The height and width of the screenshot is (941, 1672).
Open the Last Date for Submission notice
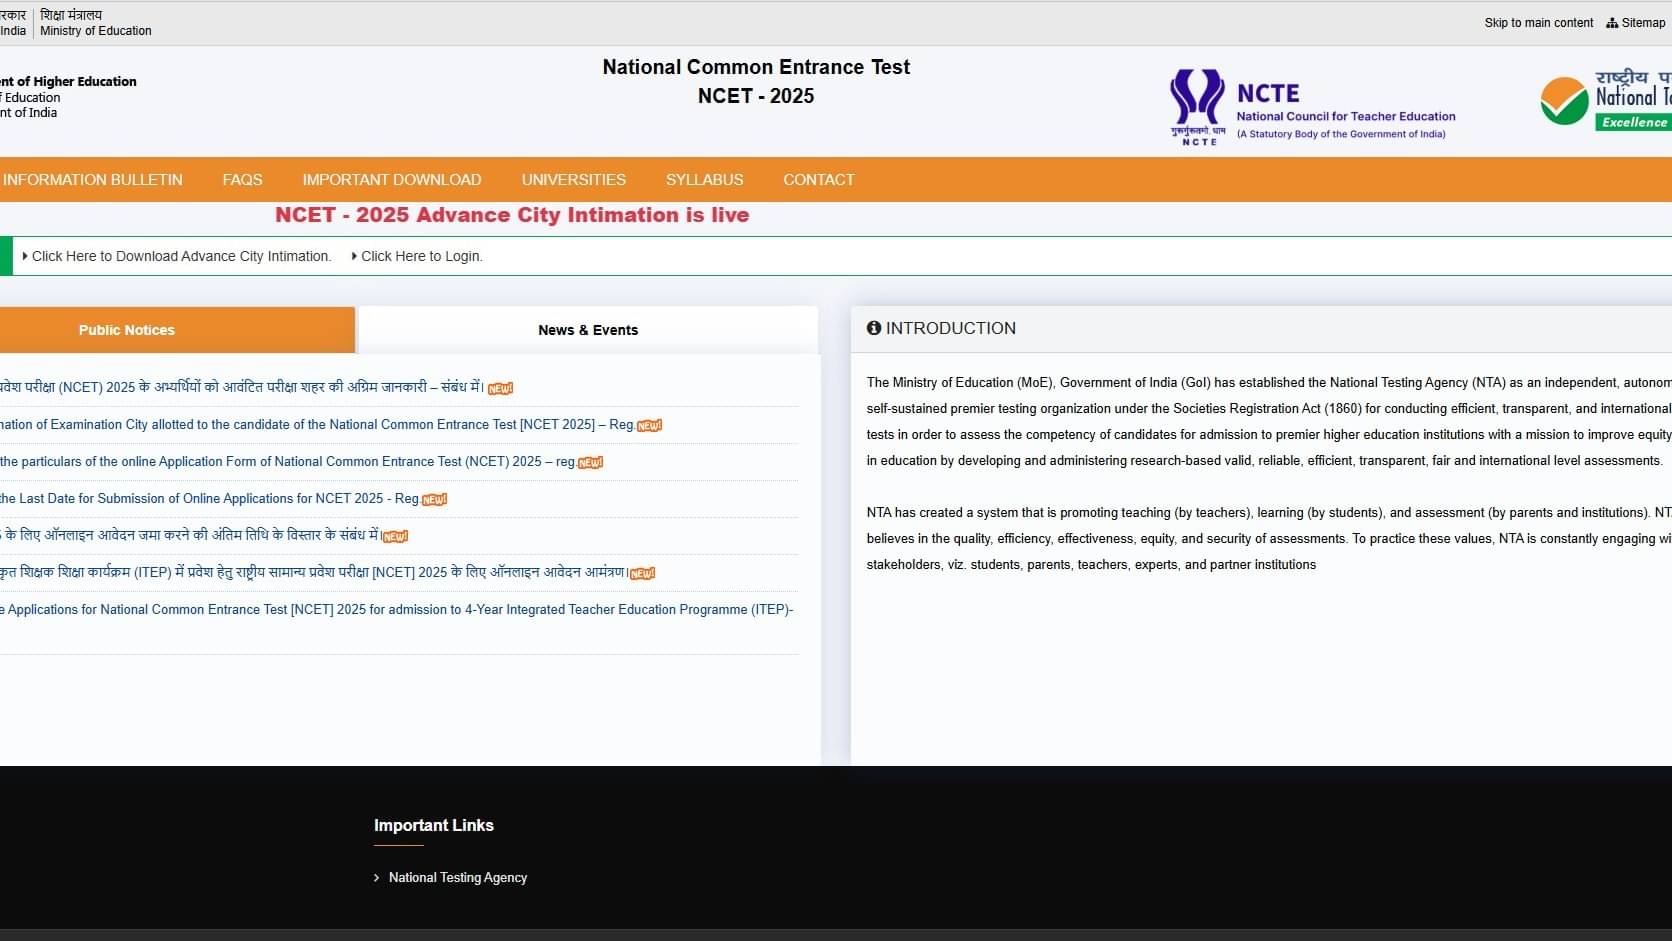pos(210,498)
